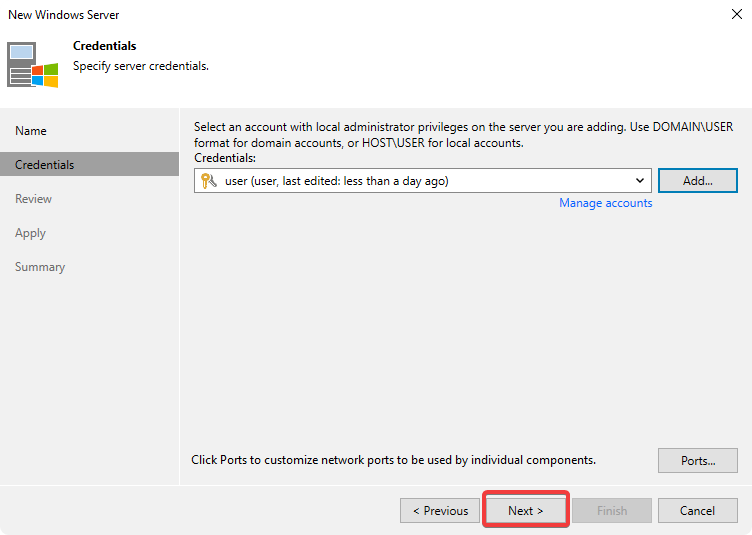Switch to the Summary step in the sidebar

[40, 267]
